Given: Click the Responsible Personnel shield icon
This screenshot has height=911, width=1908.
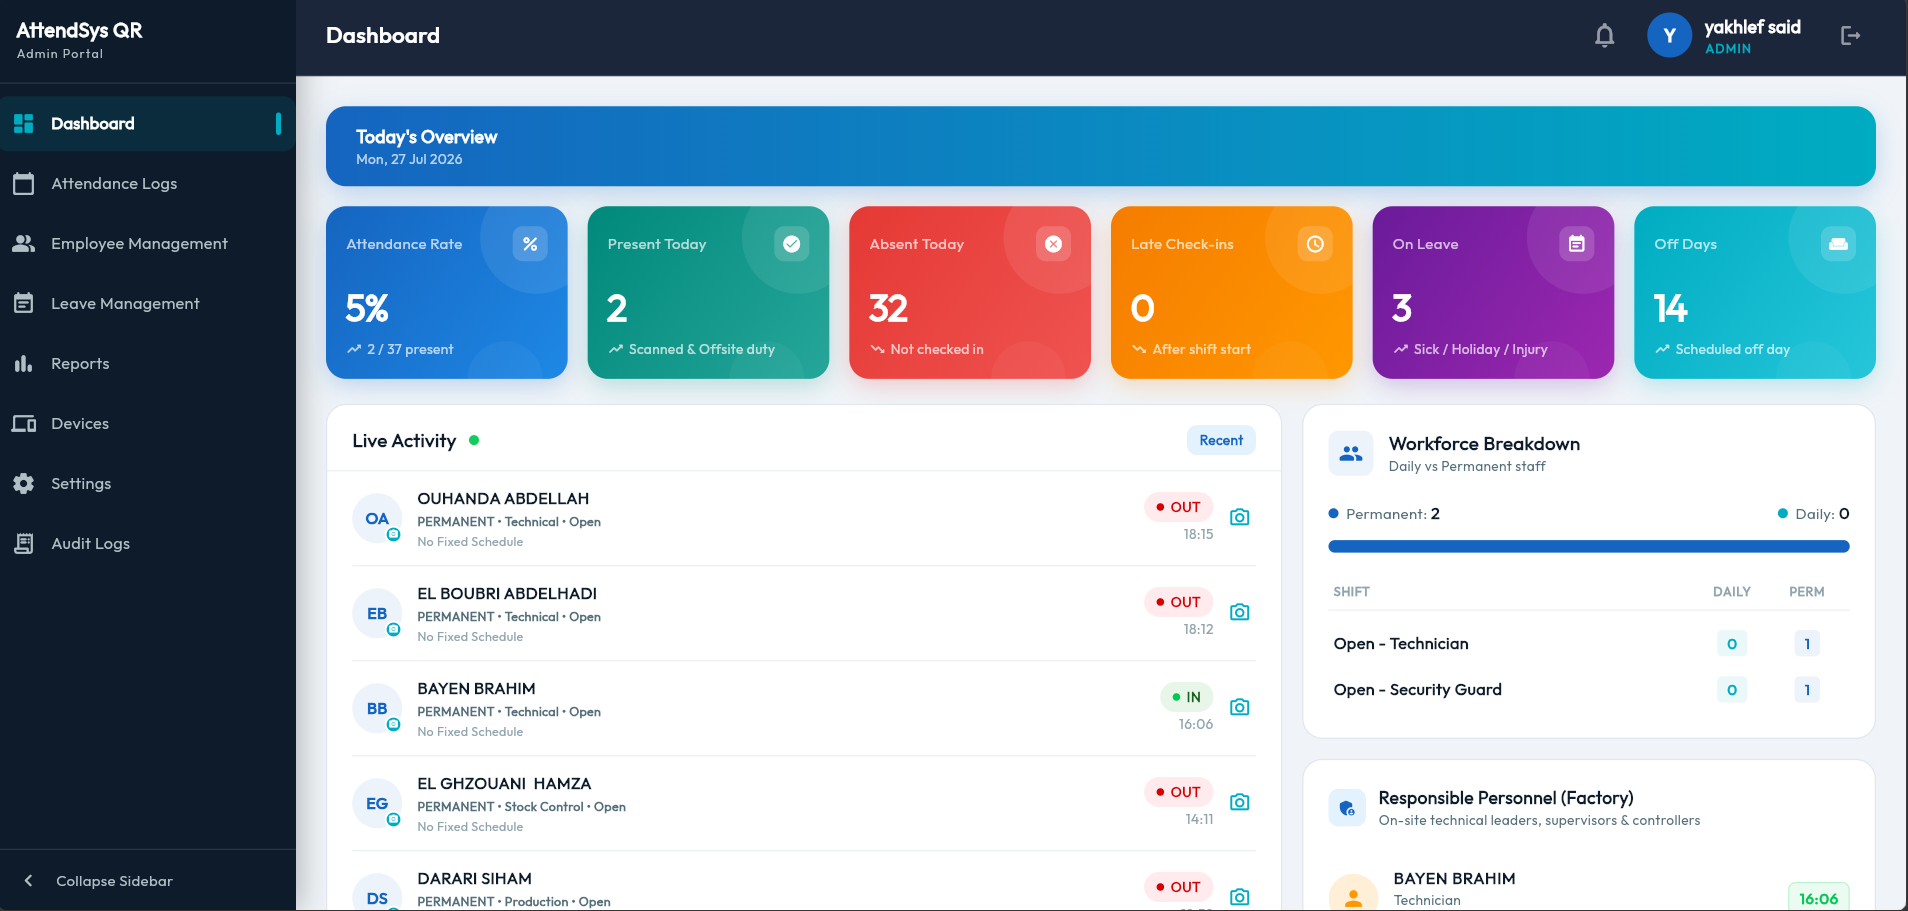Looking at the screenshot, I should [x=1347, y=808].
